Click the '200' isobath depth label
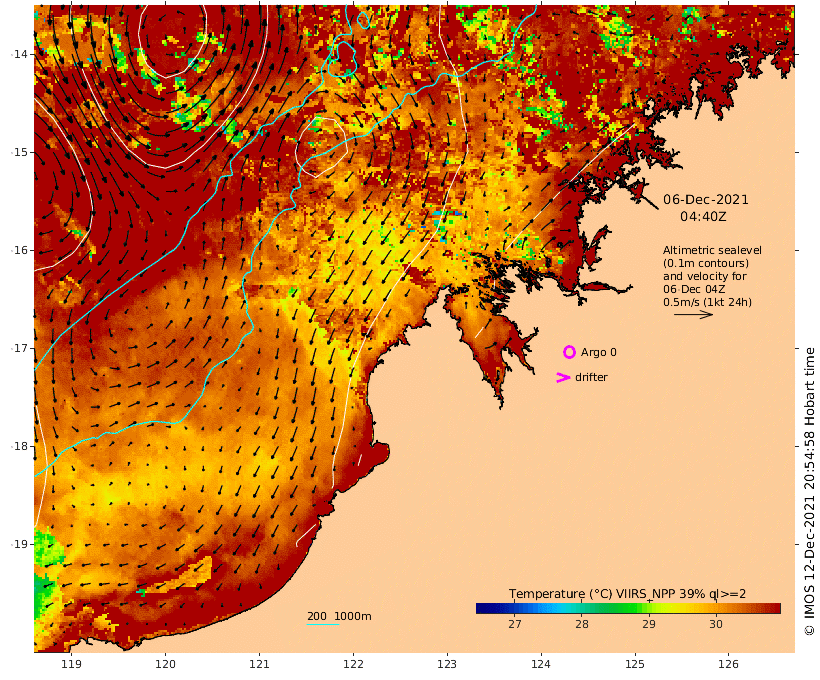The image size is (820, 680). tap(317, 616)
